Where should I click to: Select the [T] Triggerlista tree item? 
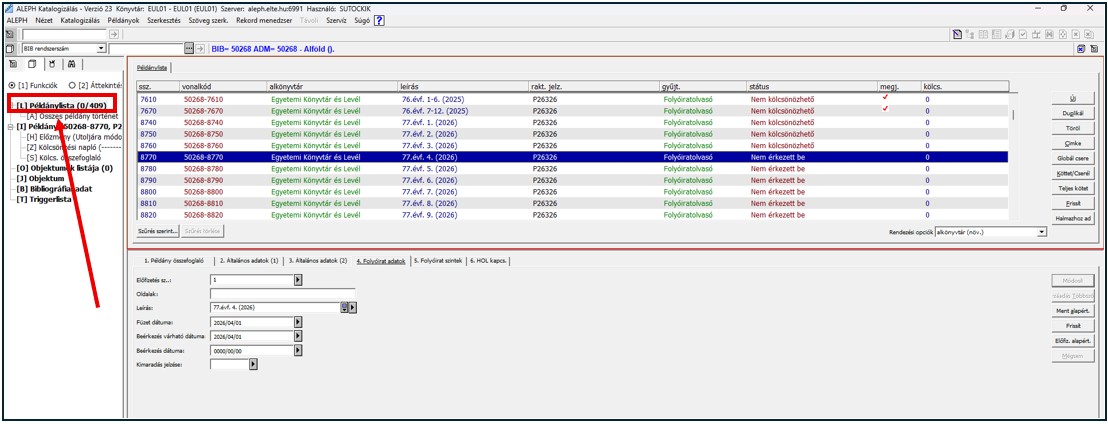point(45,199)
